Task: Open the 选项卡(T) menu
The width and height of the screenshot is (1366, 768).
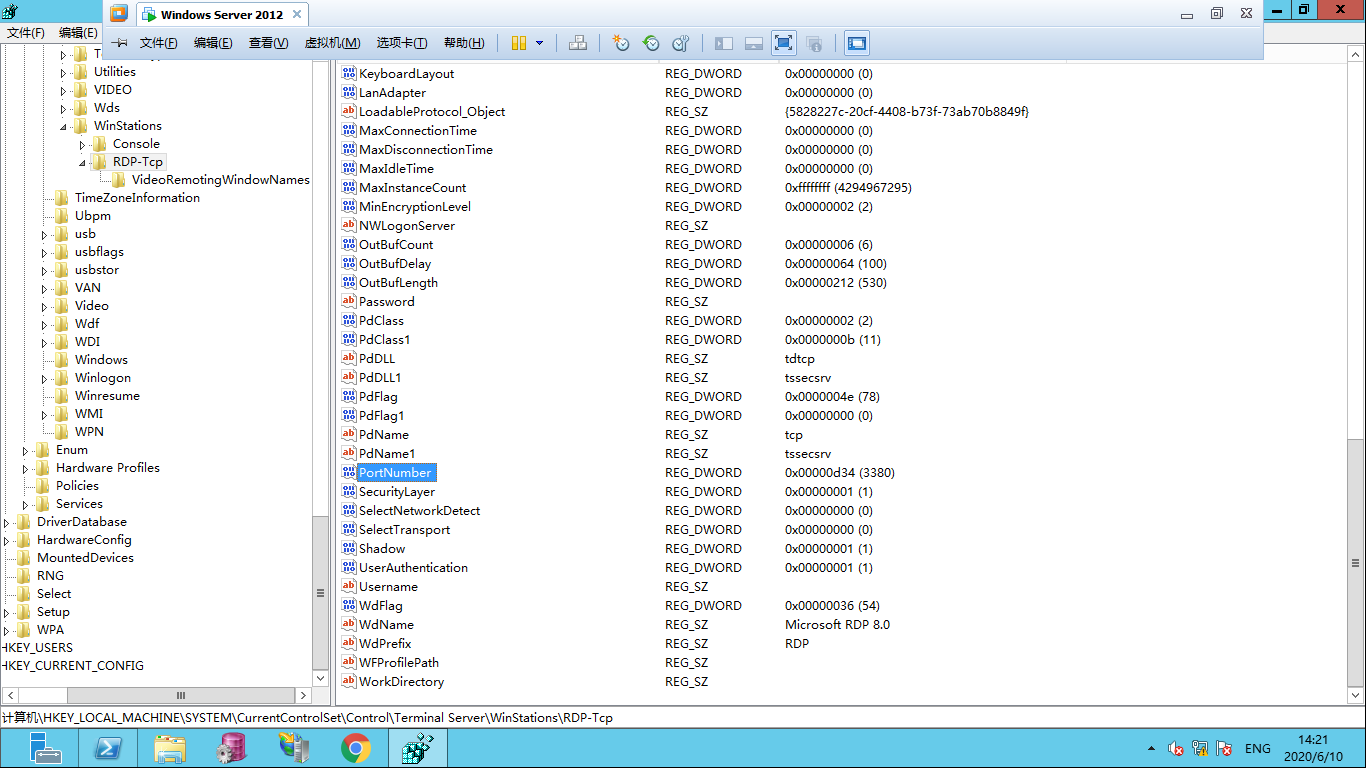Action: [x=402, y=43]
